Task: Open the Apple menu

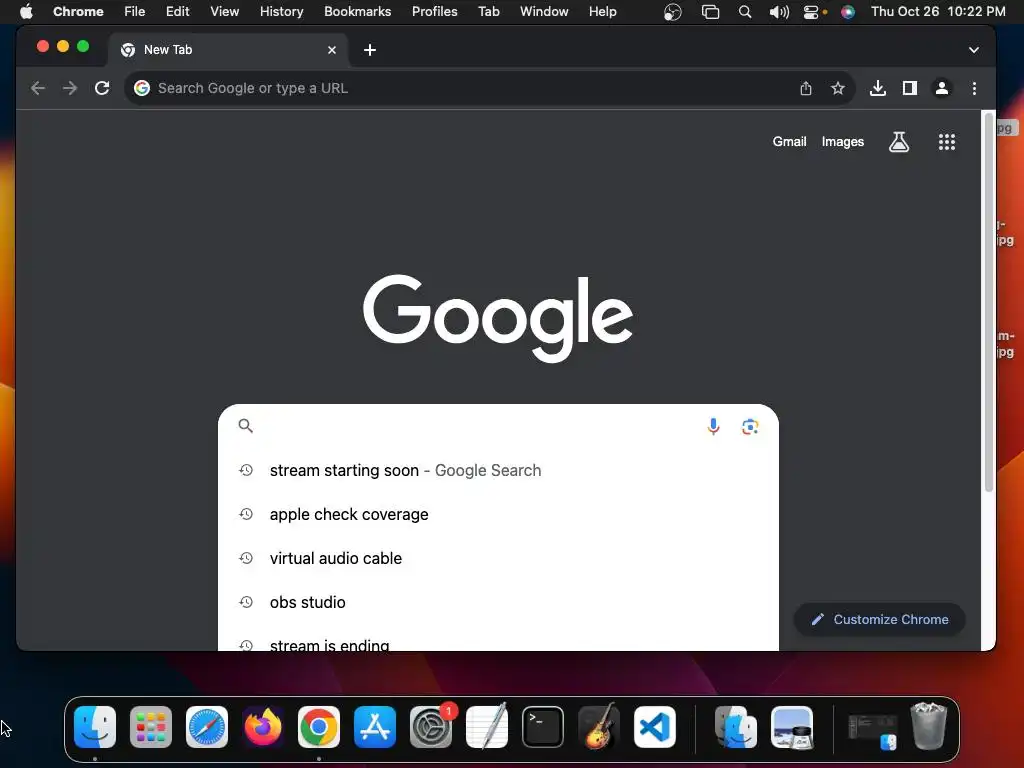Action: tap(26, 12)
